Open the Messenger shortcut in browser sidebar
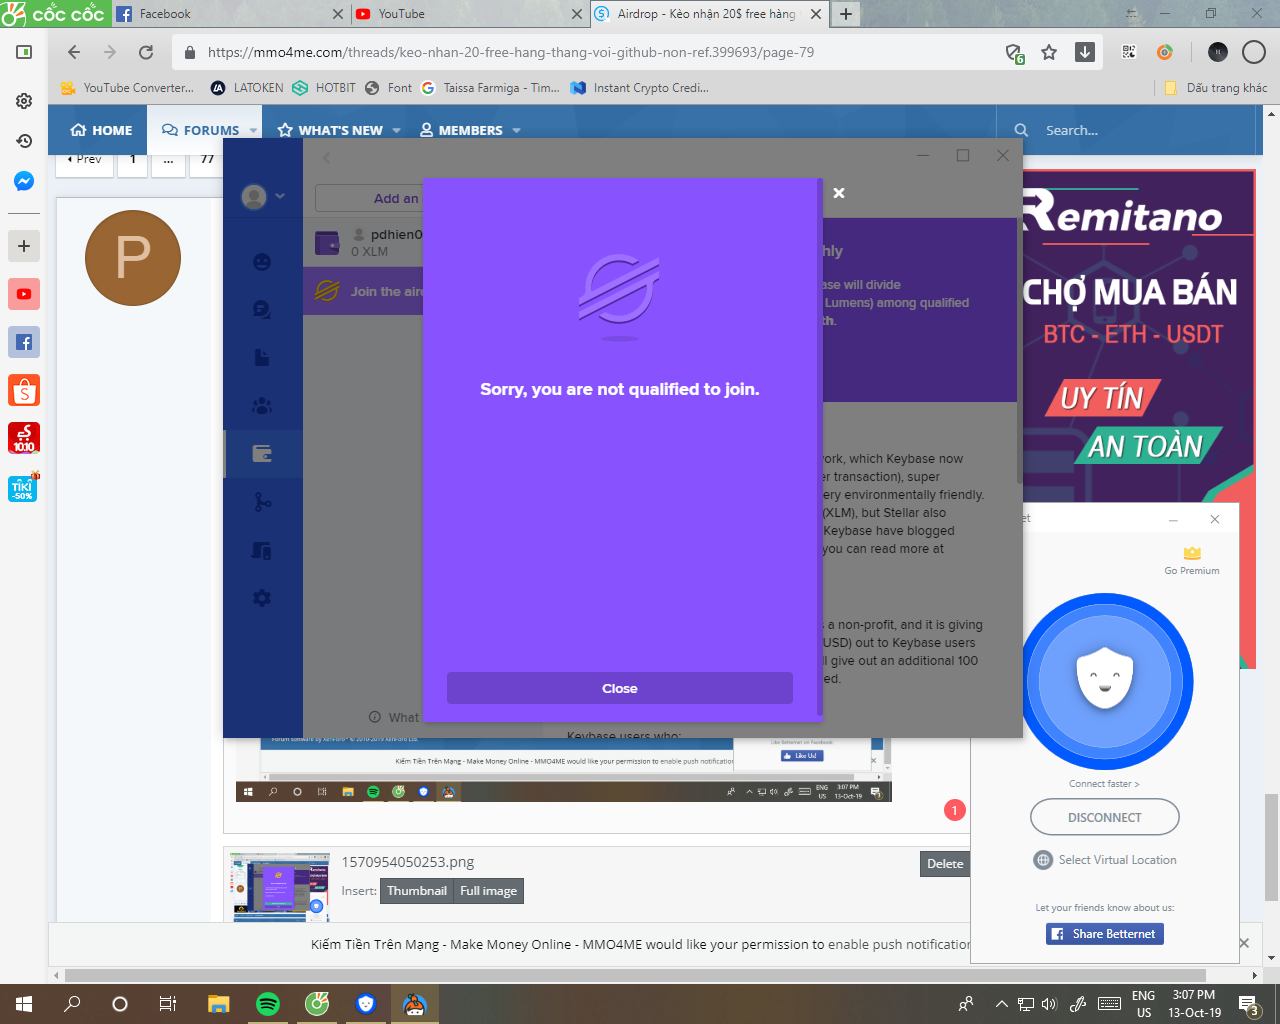The height and width of the screenshot is (1024, 1280). (24, 181)
